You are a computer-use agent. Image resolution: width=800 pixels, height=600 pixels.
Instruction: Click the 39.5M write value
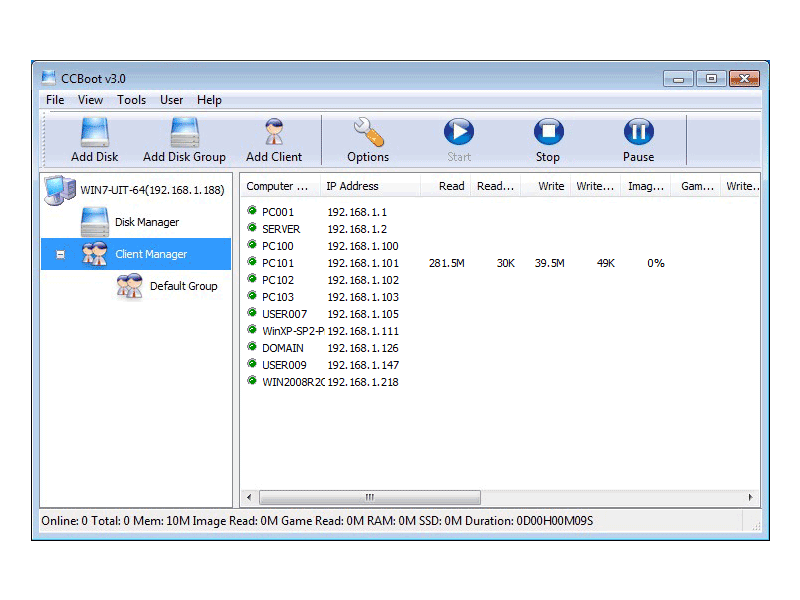pos(549,263)
